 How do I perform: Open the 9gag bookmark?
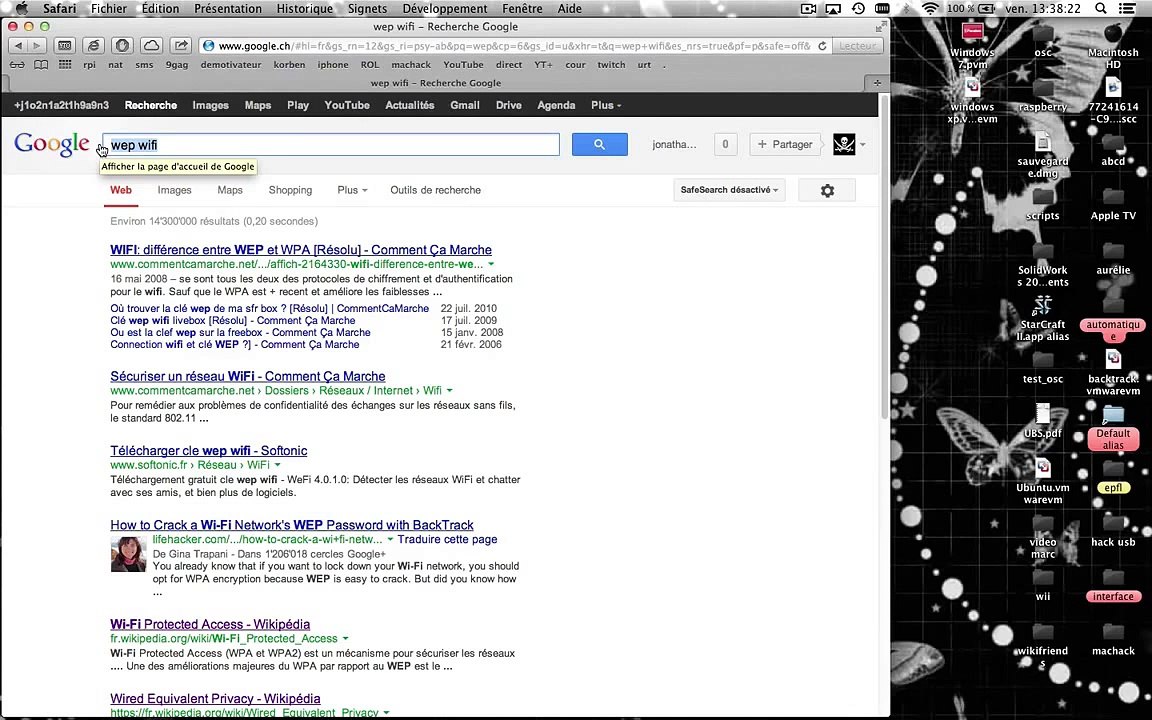point(176,65)
